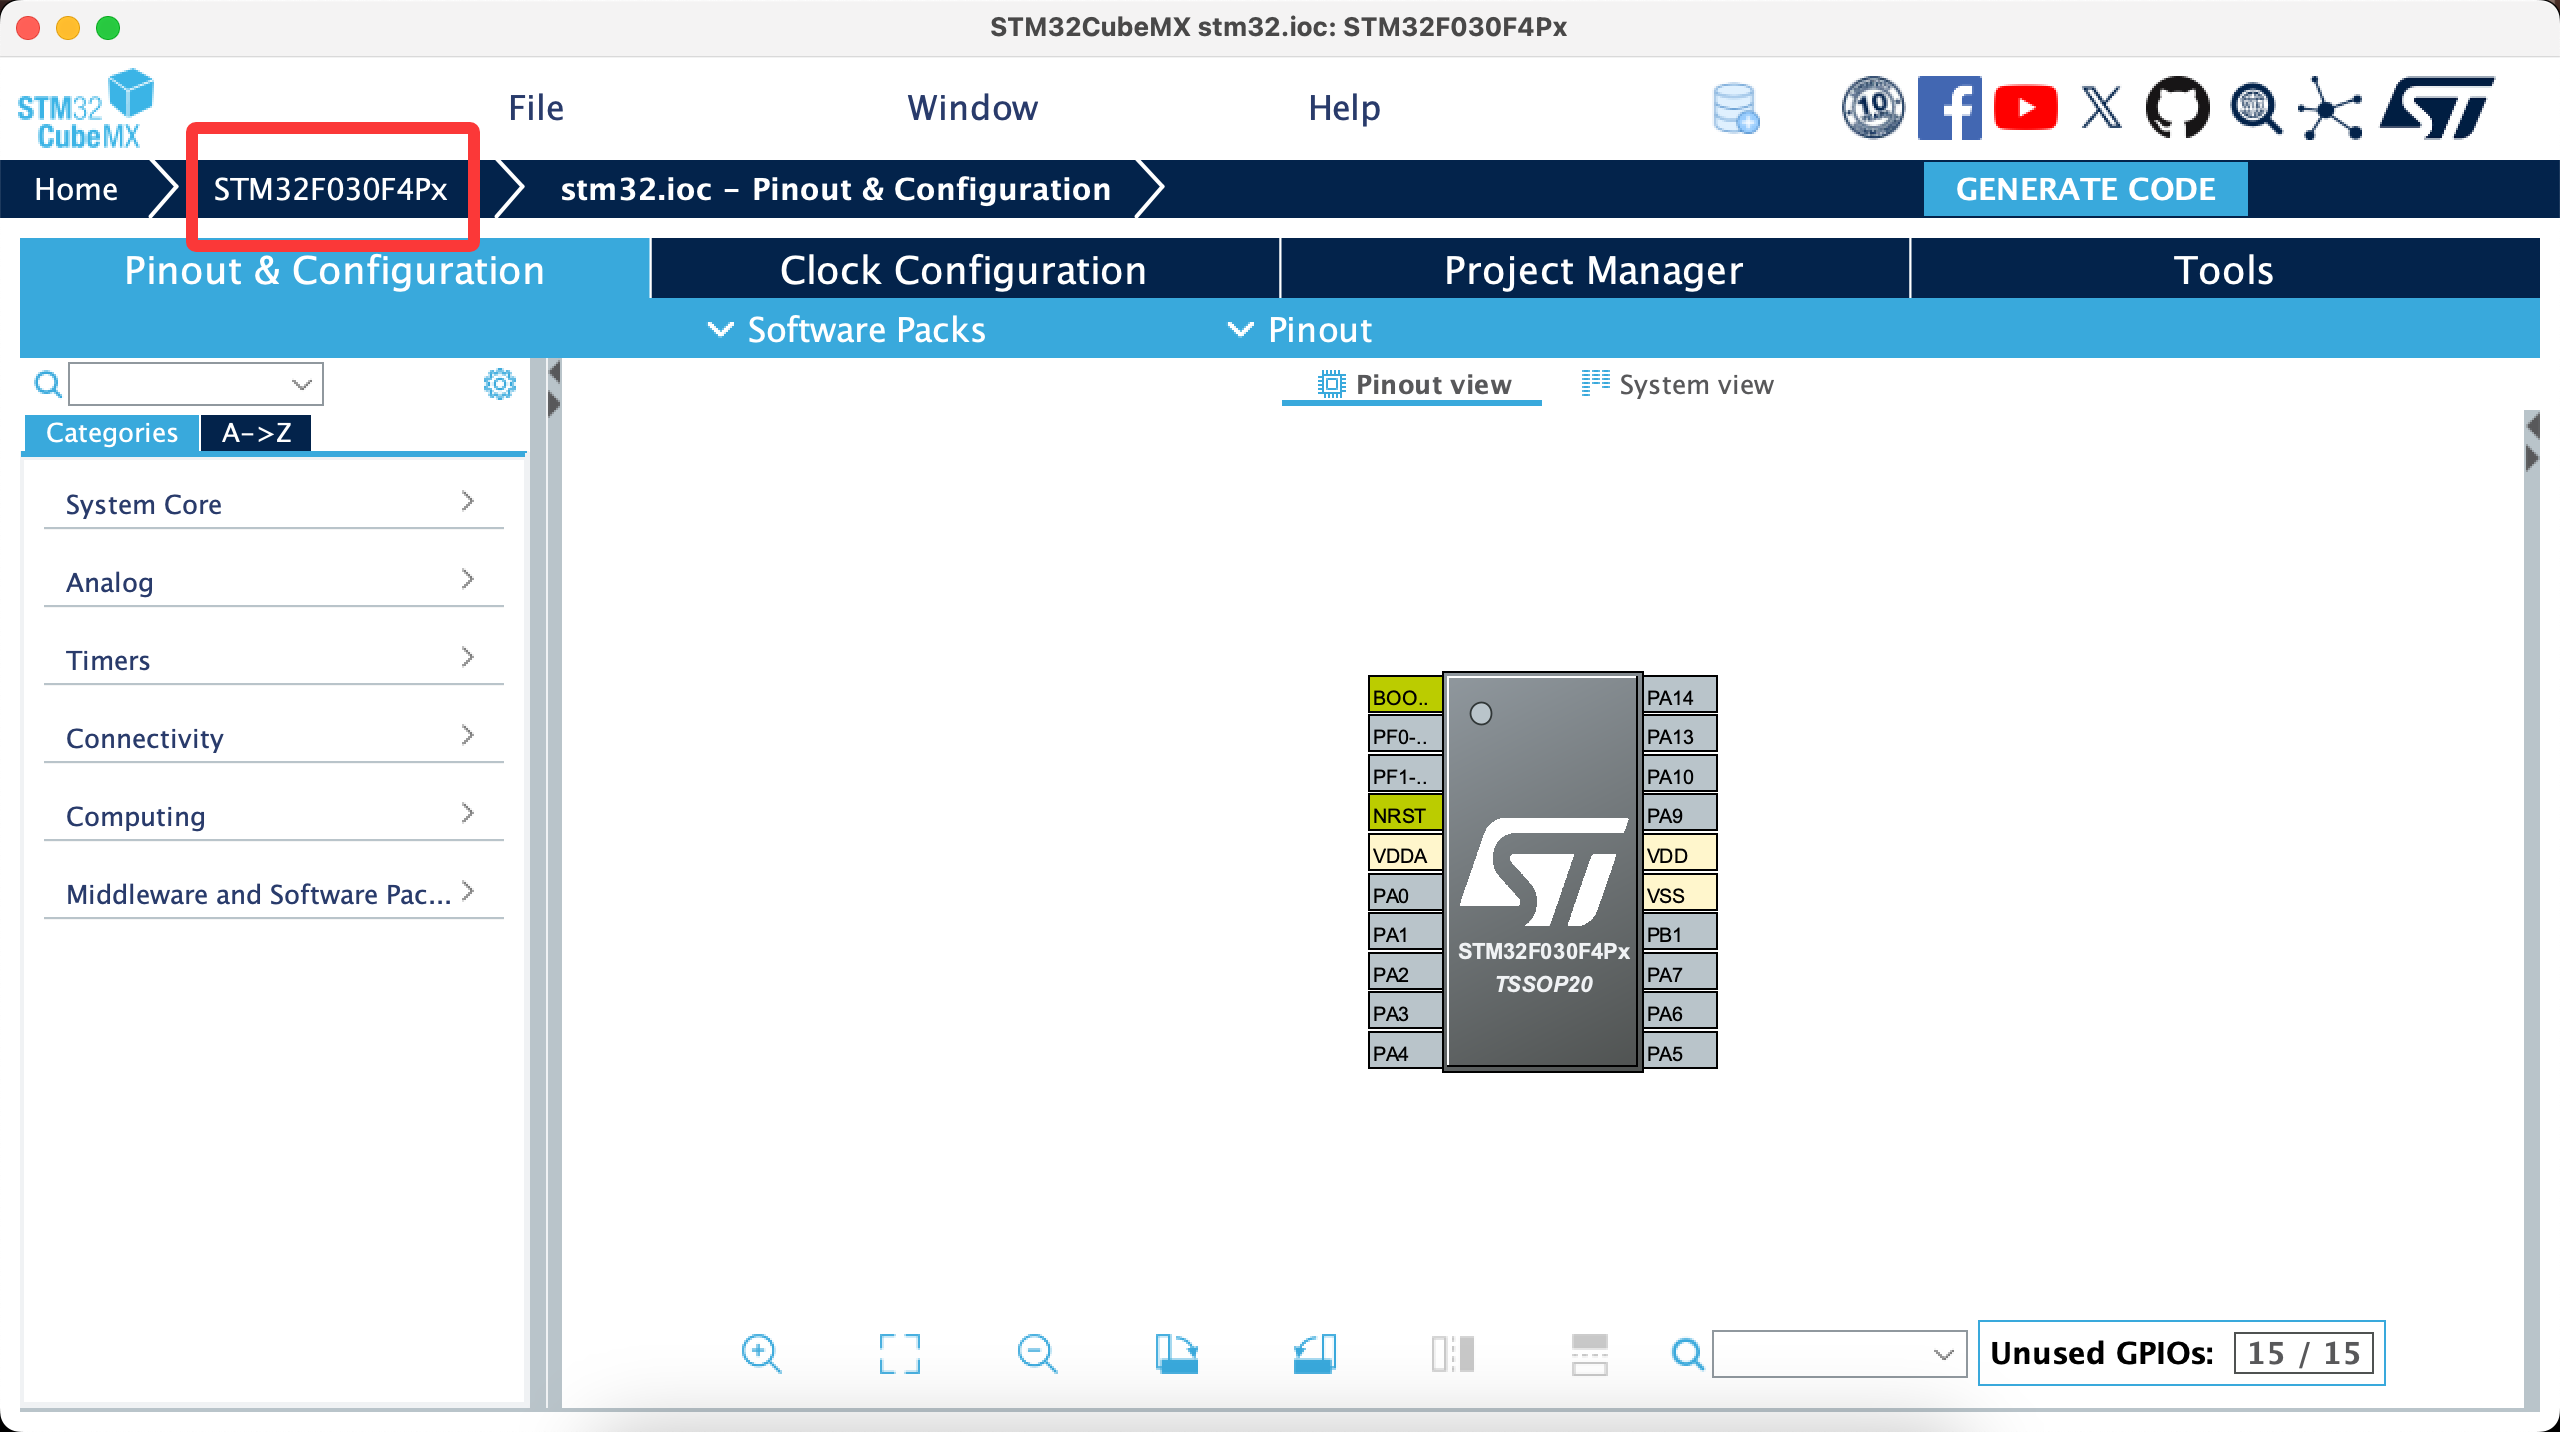Open the categories settings gear

pyautogui.click(x=499, y=384)
